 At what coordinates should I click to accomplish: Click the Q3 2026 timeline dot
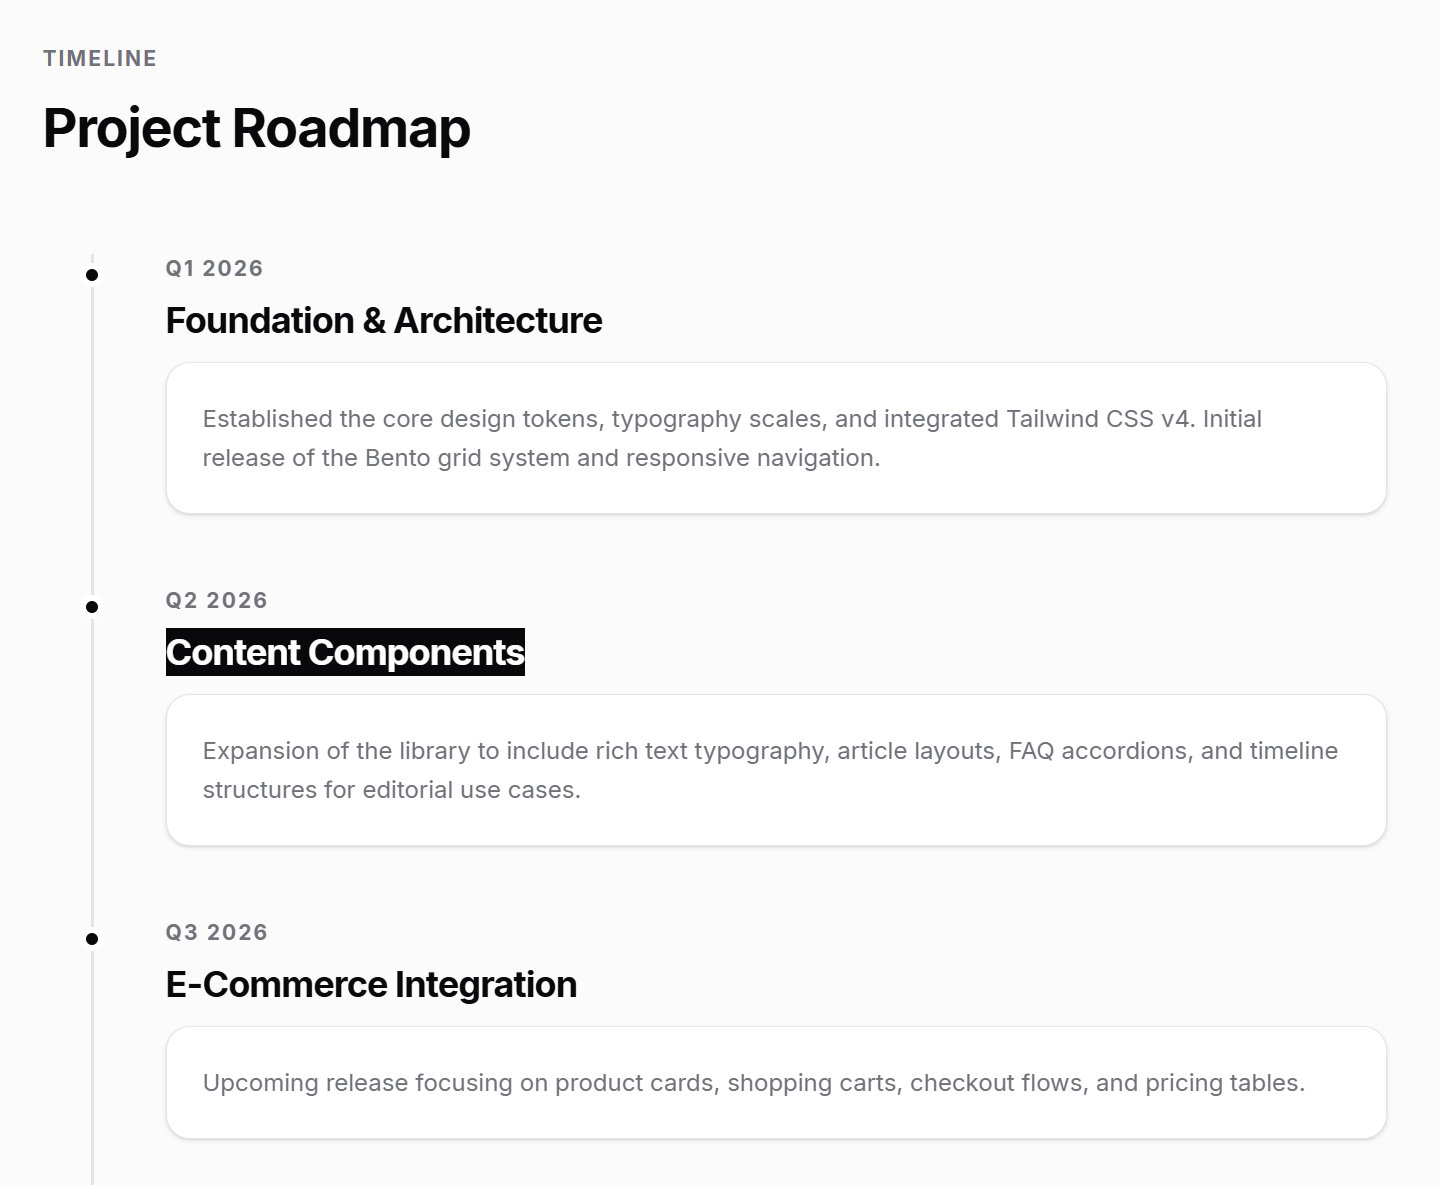(x=92, y=939)
